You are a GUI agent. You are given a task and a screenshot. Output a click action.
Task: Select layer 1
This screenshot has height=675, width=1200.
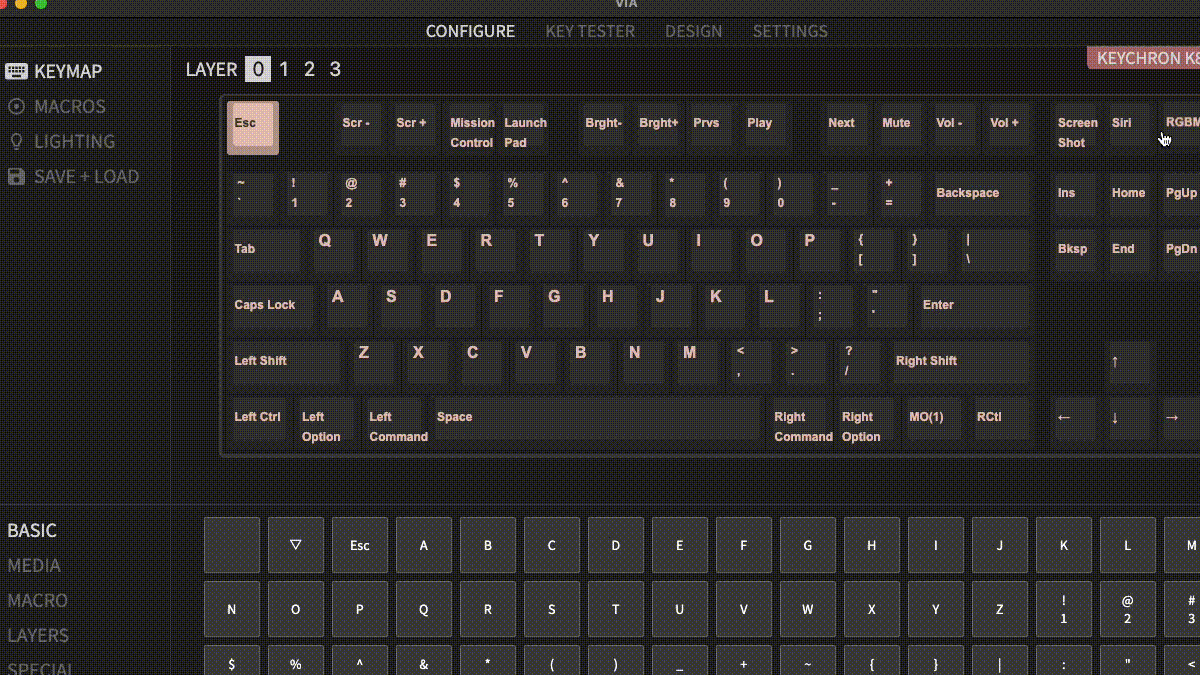pos(284,69)
